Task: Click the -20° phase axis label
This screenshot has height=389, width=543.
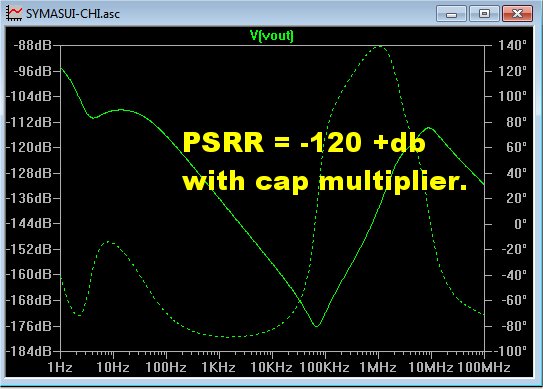Action: tap(514, 249)
